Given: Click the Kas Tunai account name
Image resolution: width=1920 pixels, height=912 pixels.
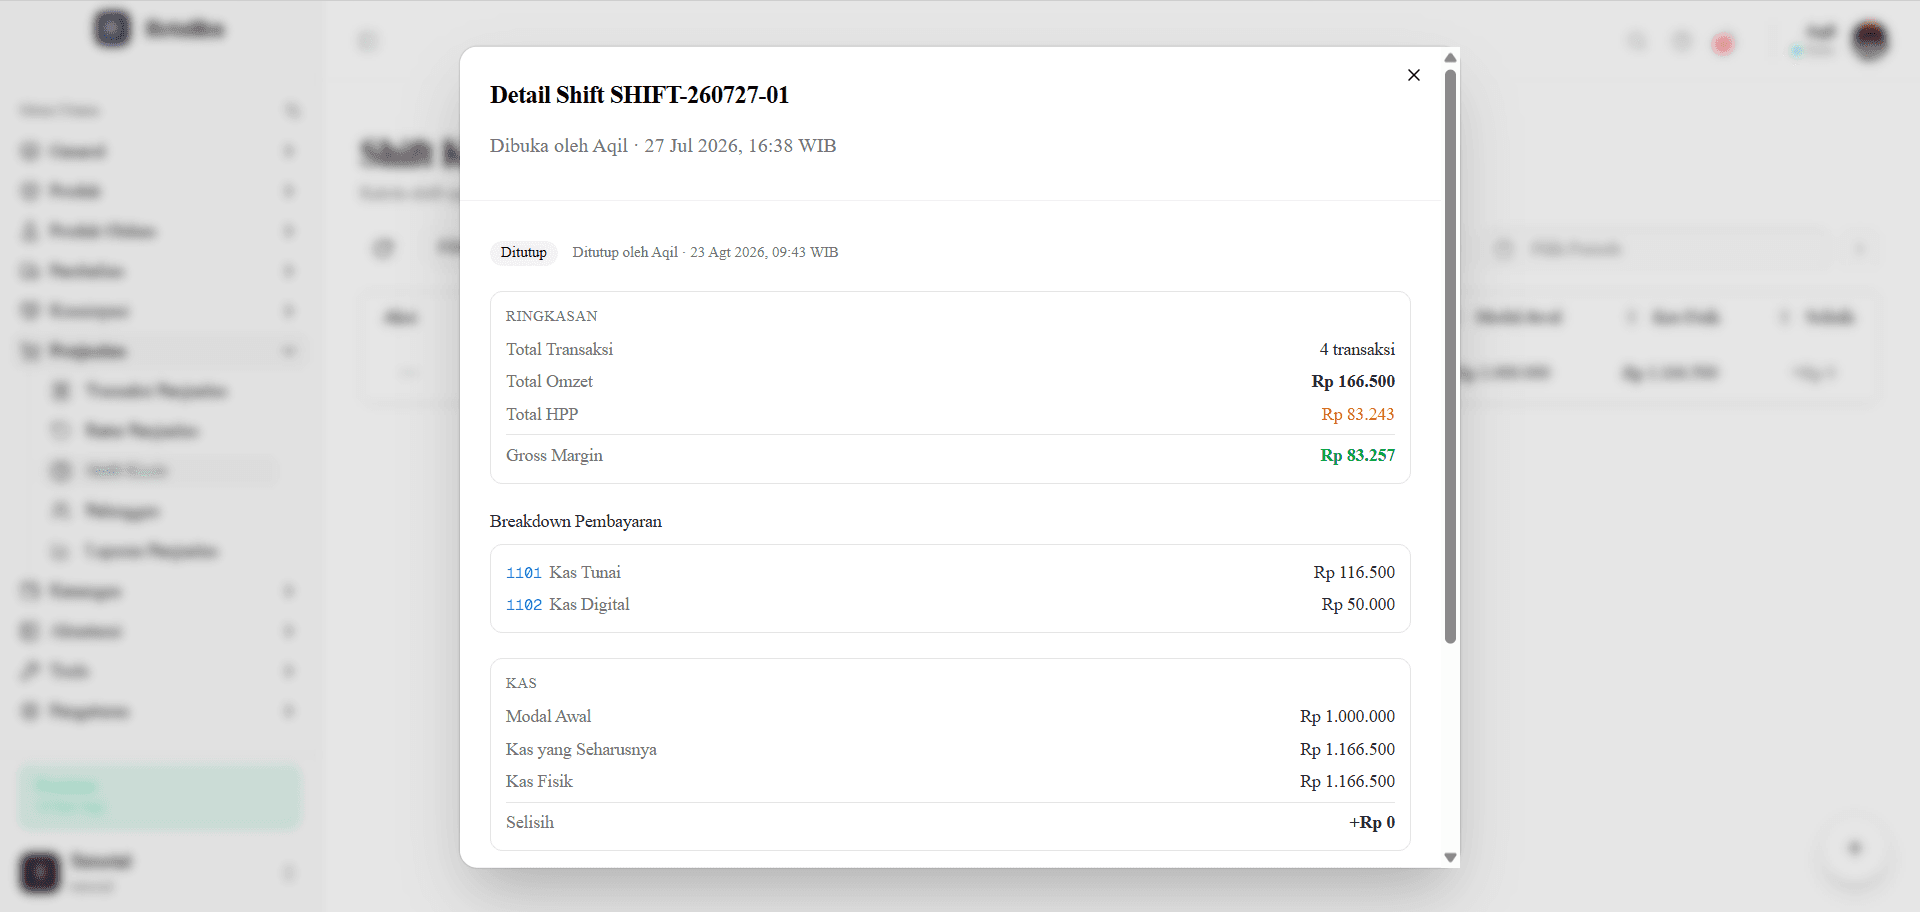Looking at the screenshot, I should tap(585, 572).
